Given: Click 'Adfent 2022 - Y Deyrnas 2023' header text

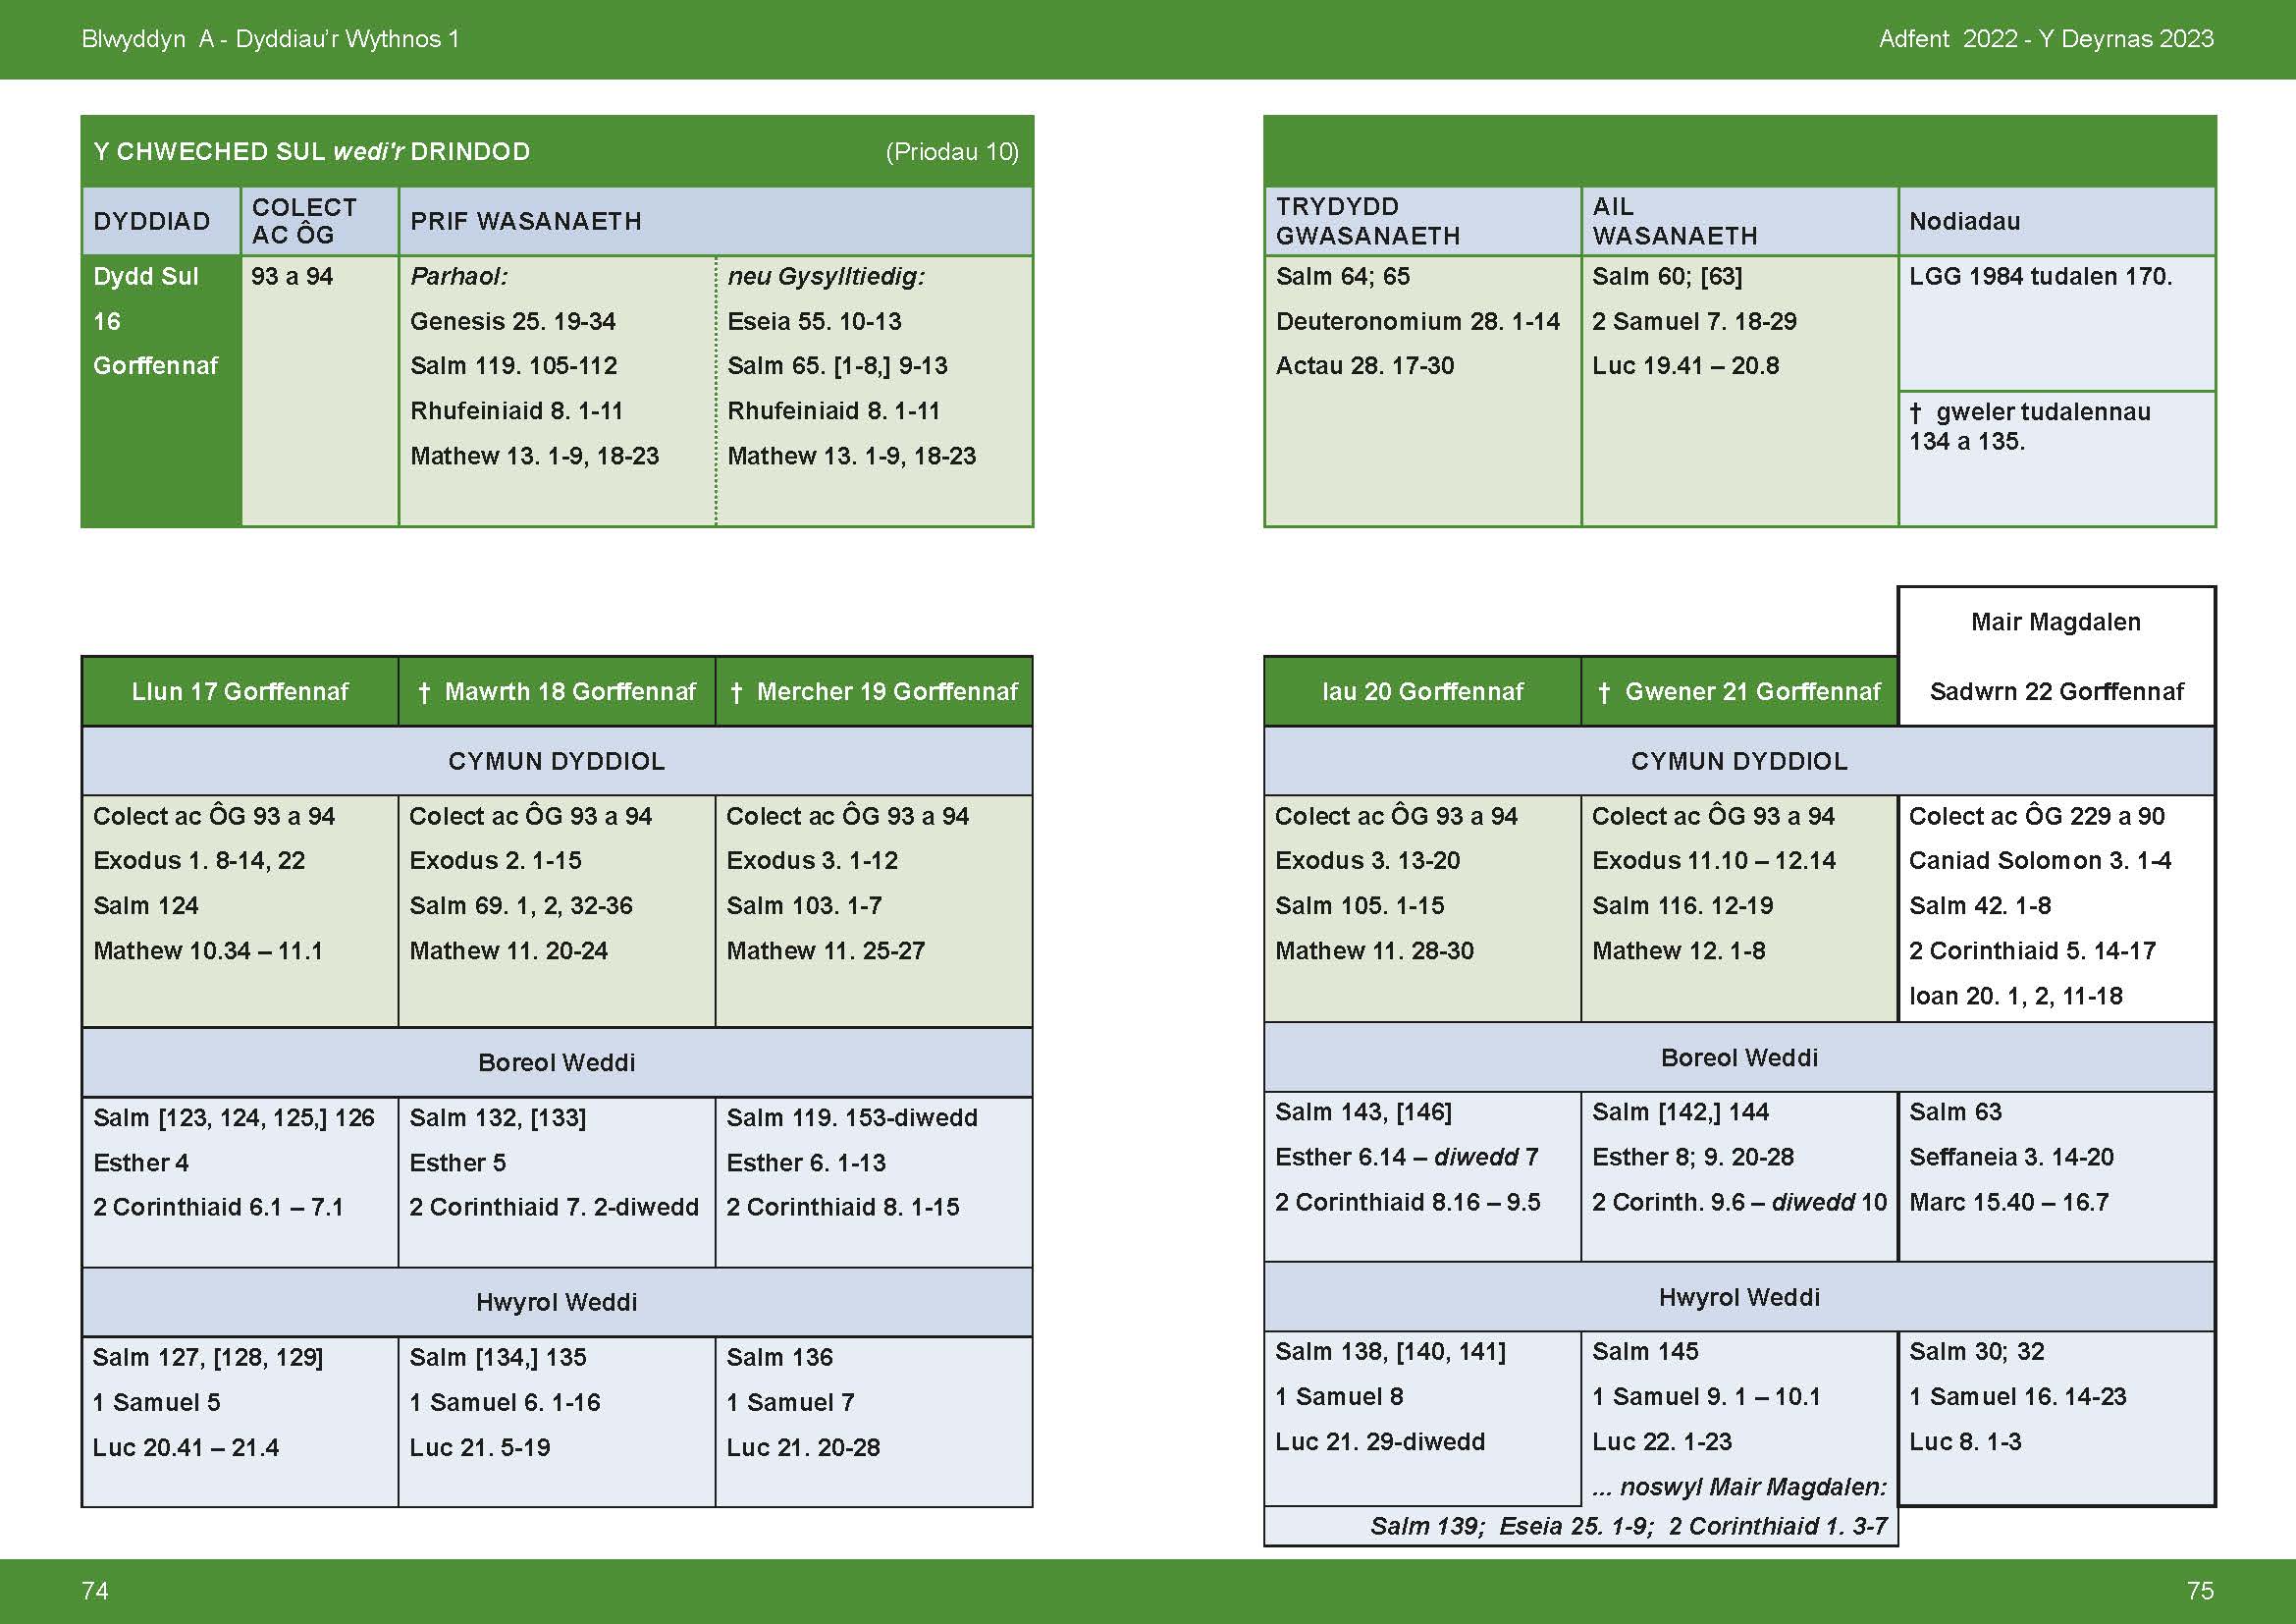Looking at the screenshot, I should 2046,39.
